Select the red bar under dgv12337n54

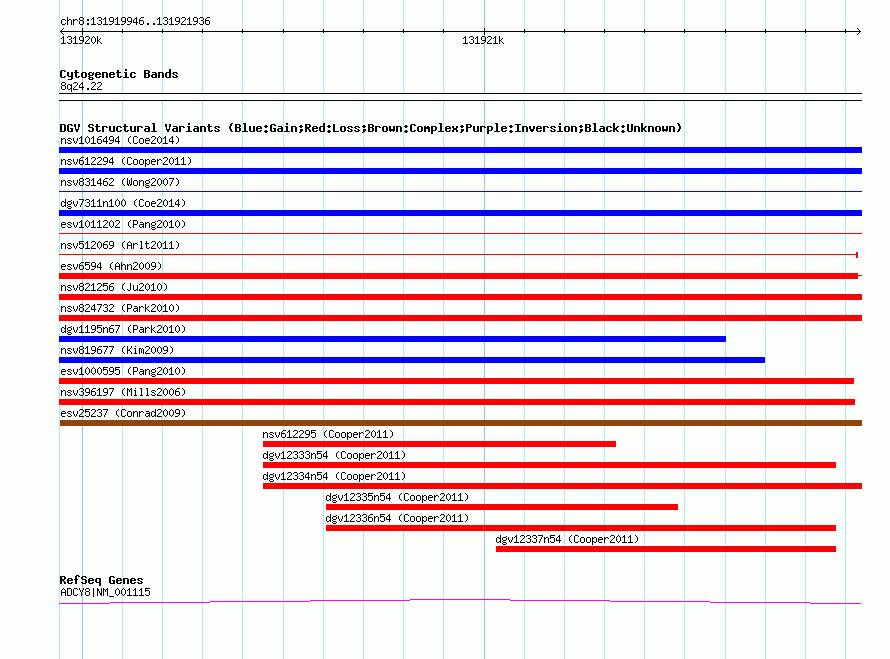click(666, 549)
